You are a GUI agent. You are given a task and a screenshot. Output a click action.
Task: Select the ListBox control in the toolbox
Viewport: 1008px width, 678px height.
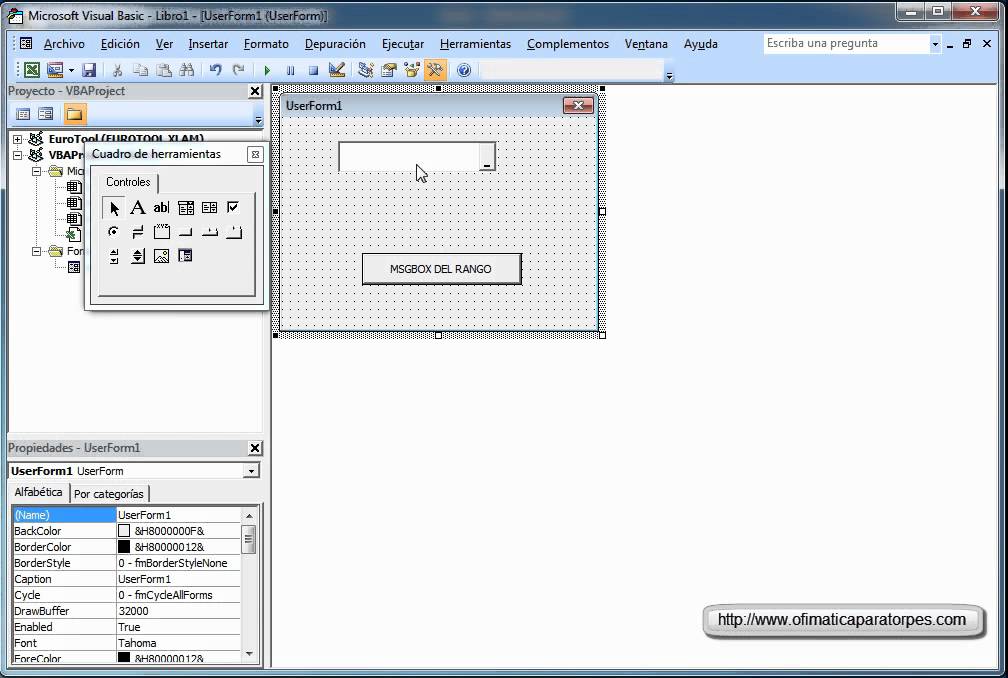click(210, 208)
